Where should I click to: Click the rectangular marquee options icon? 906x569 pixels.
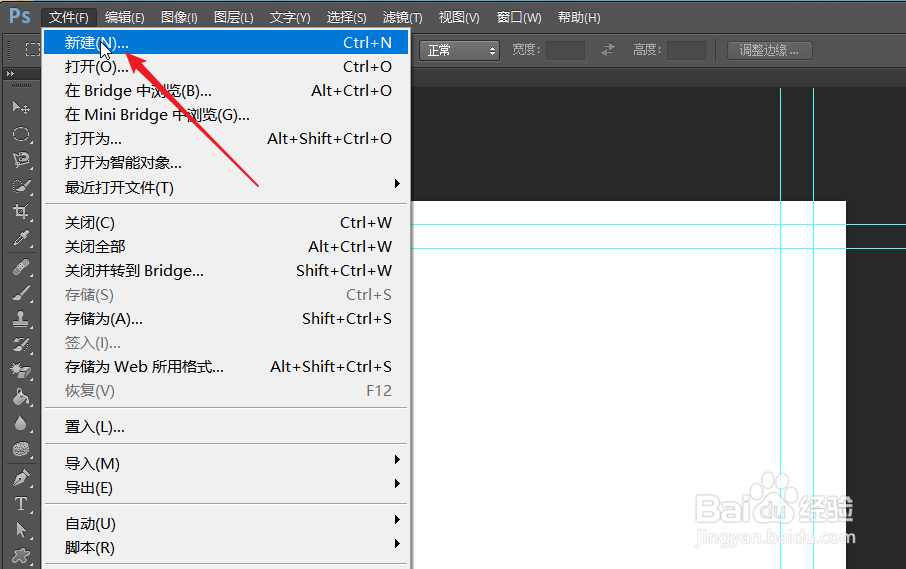32,50
